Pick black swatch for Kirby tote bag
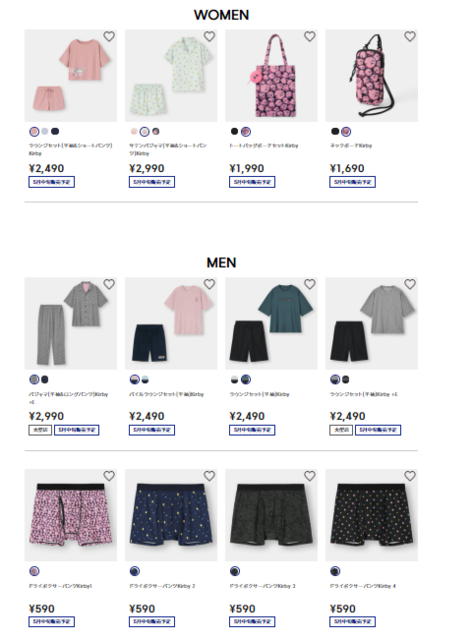 [234, 131]
